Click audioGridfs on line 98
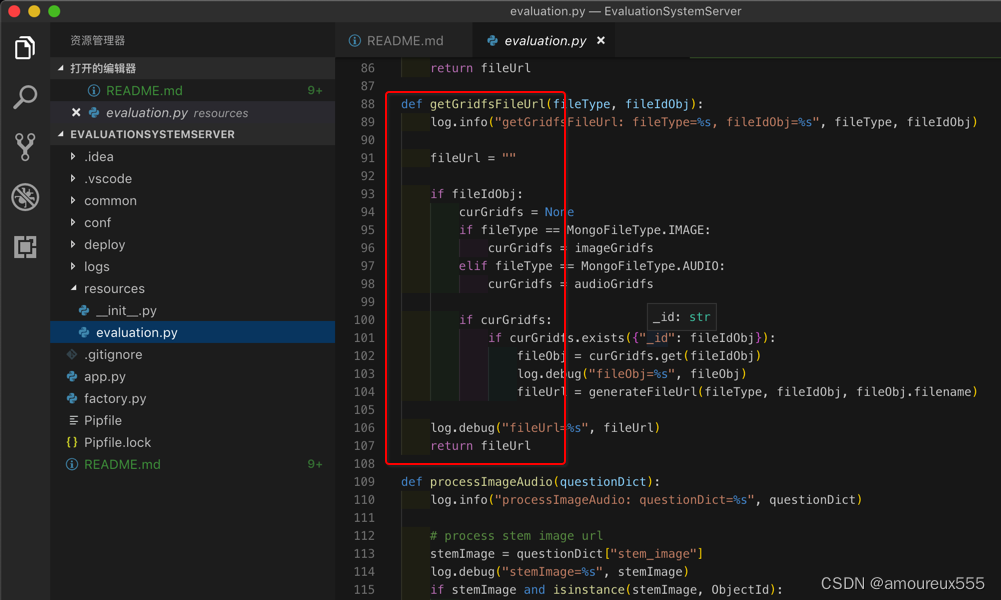Screen dimensions: 1001x600 coord(613,284)
